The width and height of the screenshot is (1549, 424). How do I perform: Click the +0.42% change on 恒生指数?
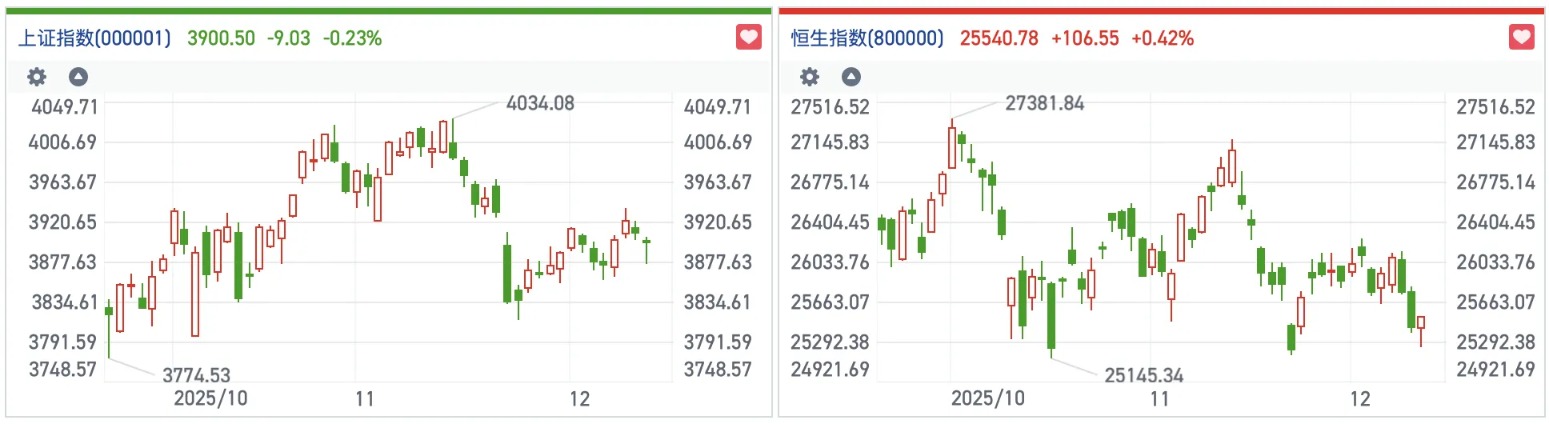click(1162, 39)
